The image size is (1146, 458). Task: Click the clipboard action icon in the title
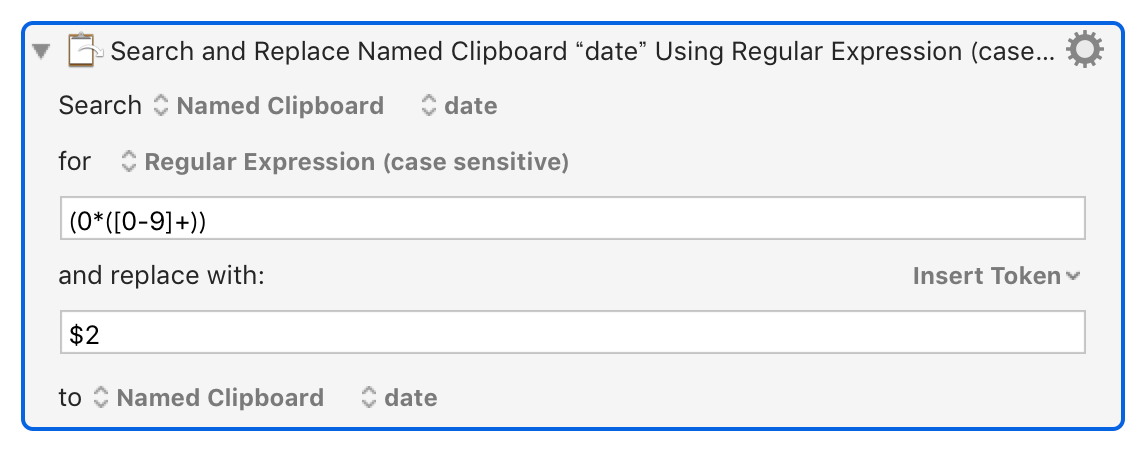(x=85, y=51)
